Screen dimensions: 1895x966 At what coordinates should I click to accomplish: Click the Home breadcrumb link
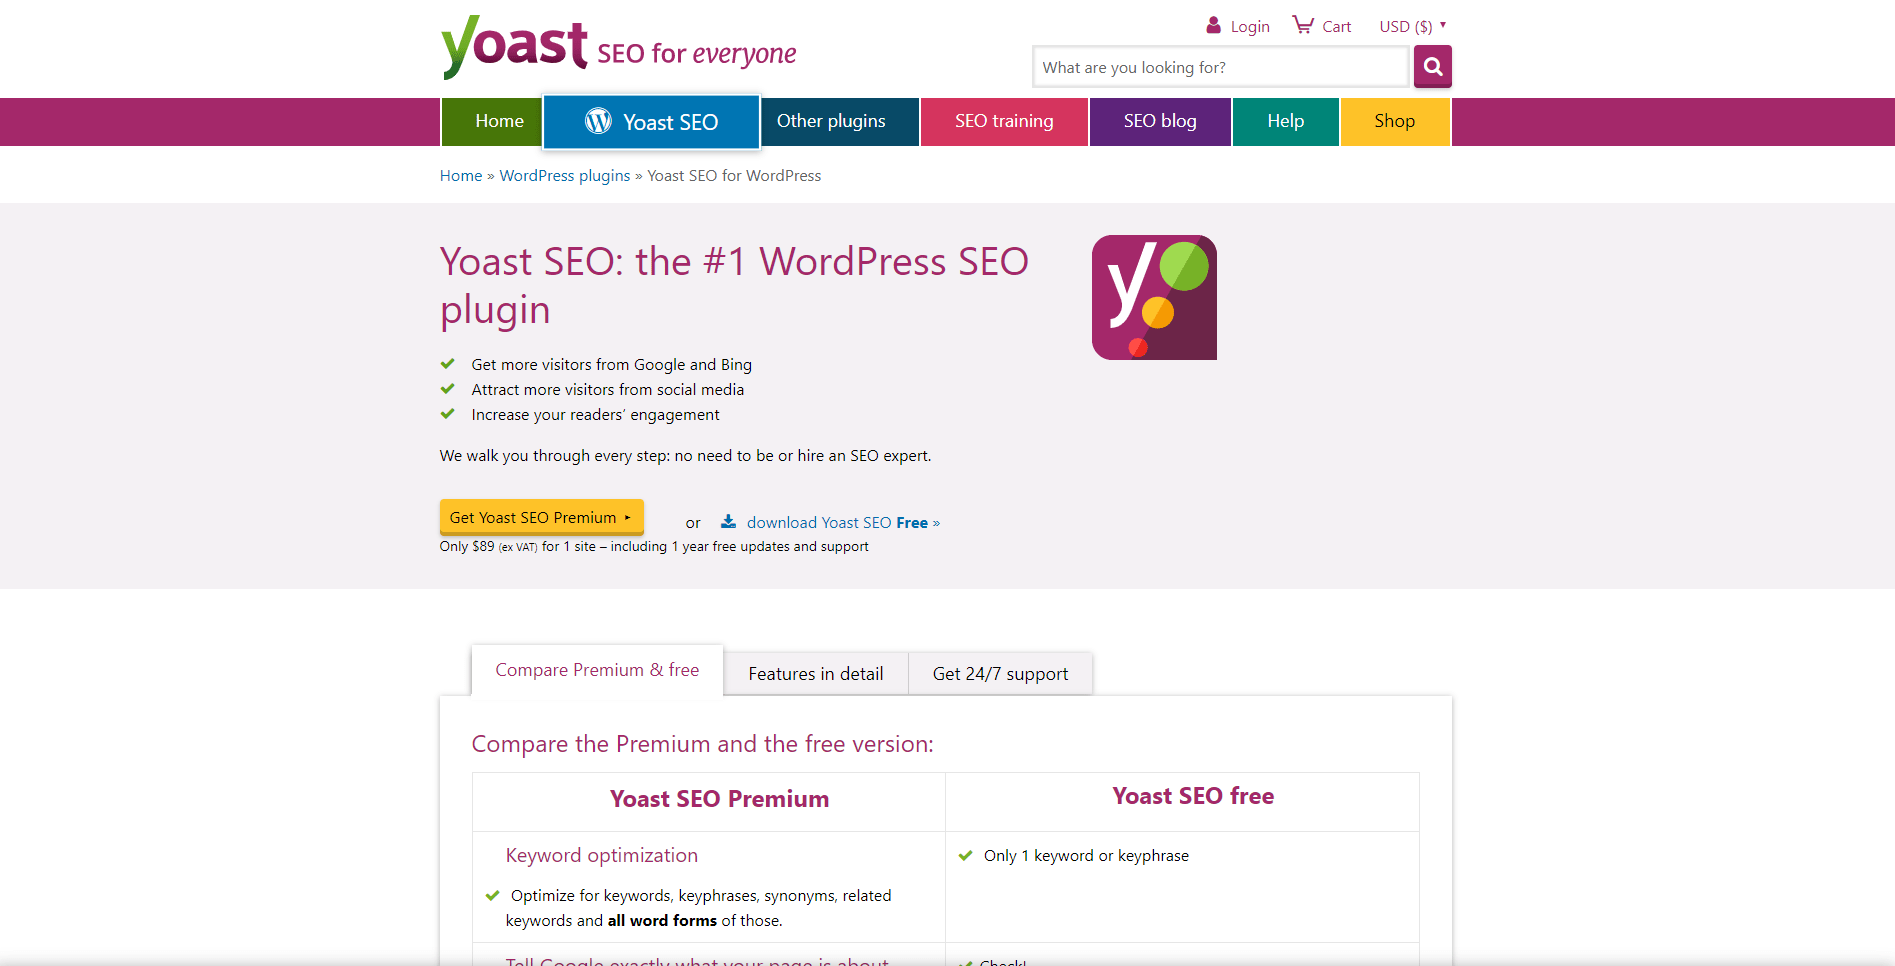461,176
